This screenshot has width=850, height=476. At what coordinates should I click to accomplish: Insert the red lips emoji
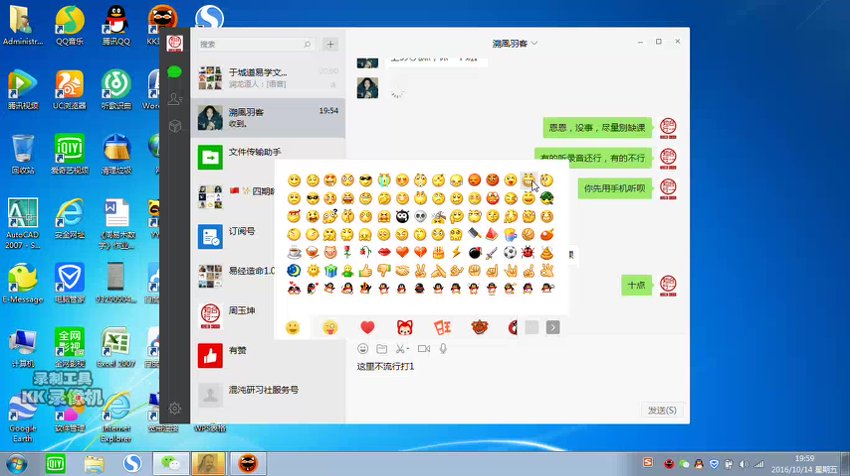pyautogui.click(x=384, y=253)
